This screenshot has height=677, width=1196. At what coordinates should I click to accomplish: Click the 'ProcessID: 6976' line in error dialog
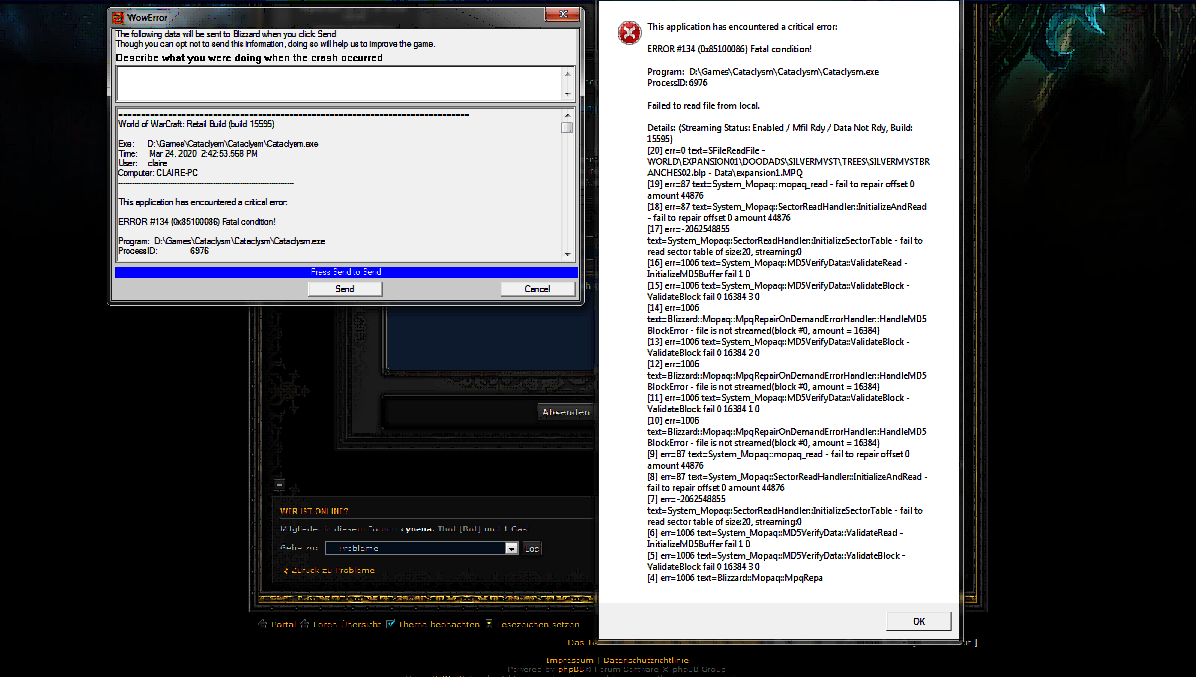[x=677, y=83]
